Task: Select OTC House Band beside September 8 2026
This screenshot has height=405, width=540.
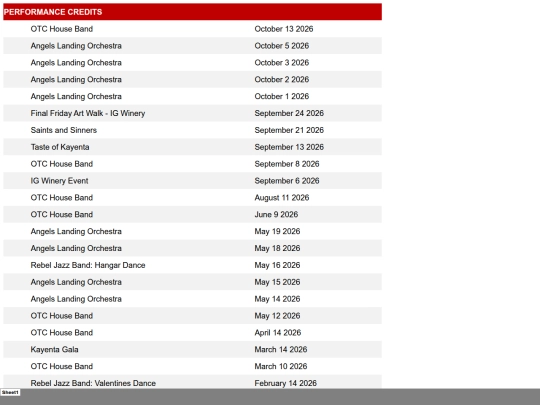Action: 62,164
